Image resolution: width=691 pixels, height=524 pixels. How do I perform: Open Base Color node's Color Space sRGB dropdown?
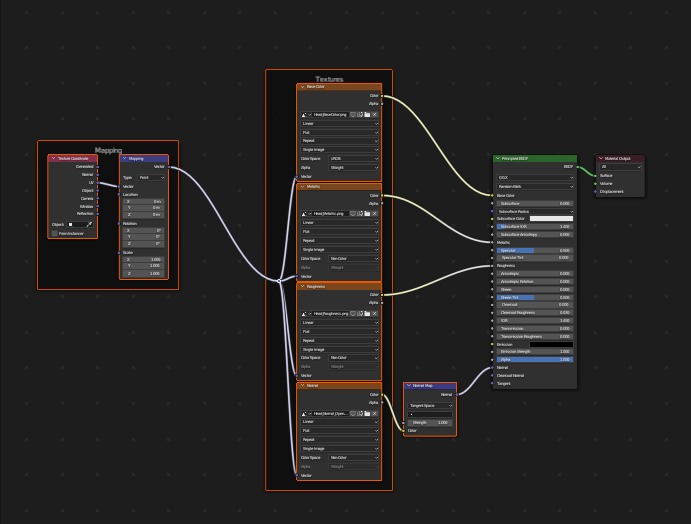354,159
